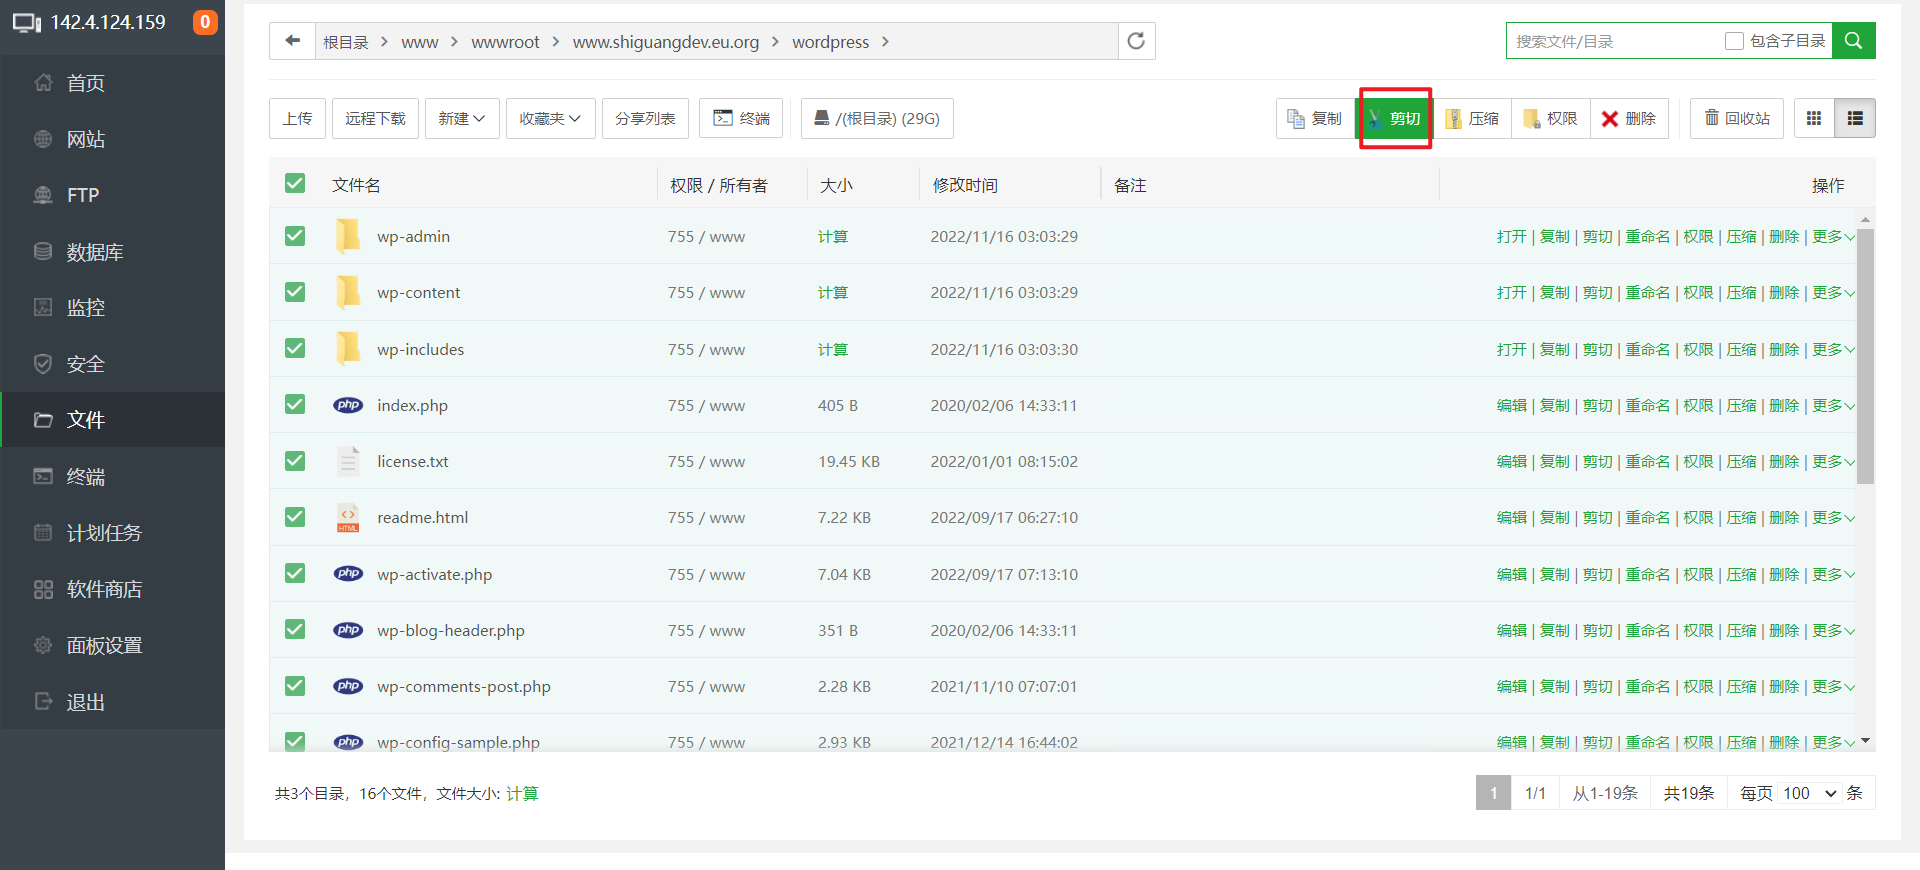Click the Monitor (监控) sidebar icon
This screenshot has height=870, width=1920.
point(43,307)
